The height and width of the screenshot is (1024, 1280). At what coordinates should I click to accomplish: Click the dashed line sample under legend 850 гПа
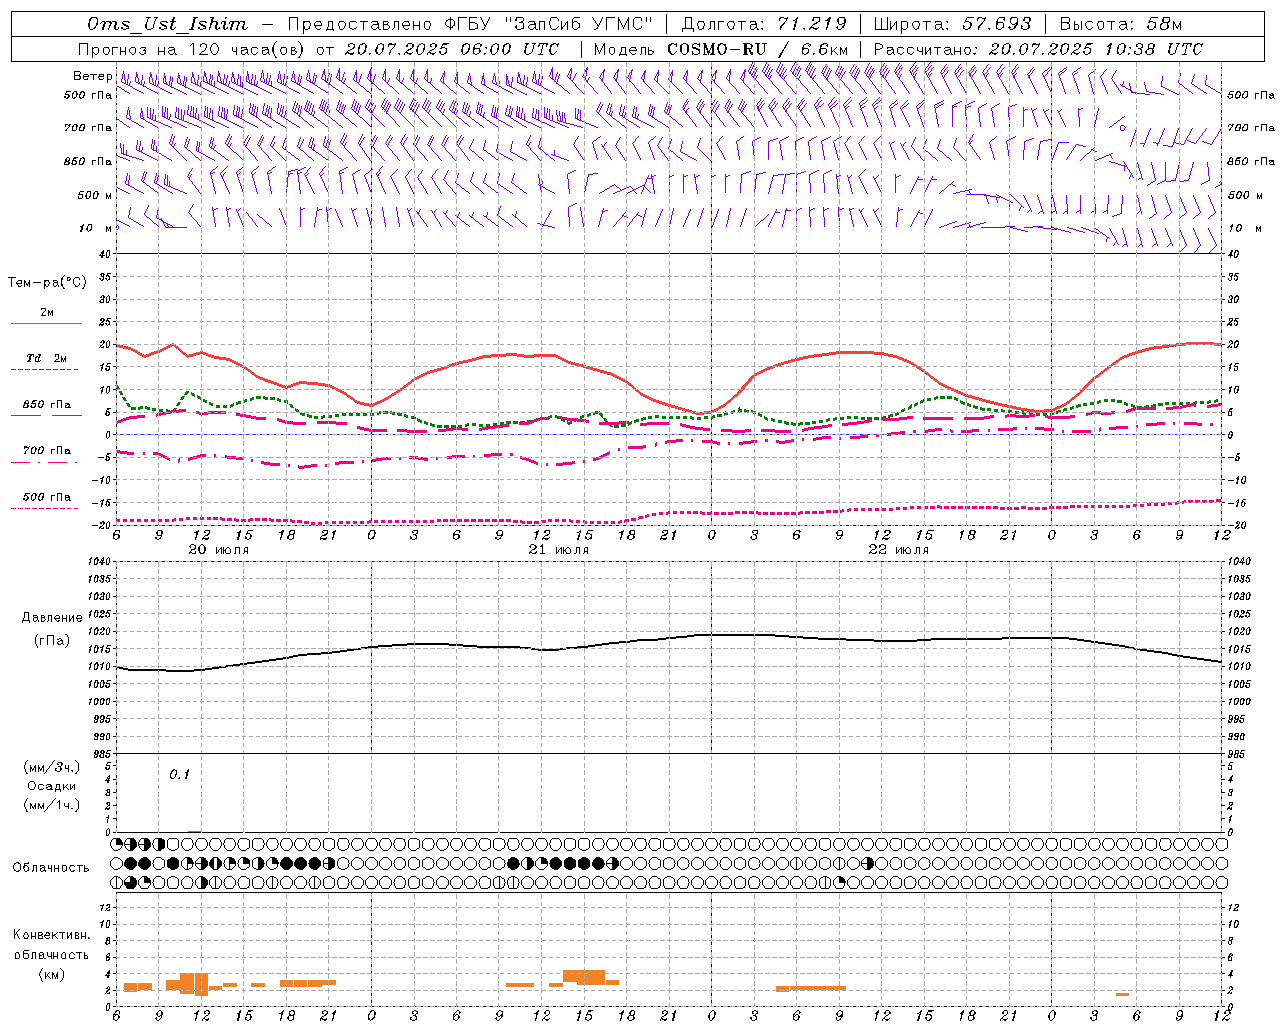(45, 416)
